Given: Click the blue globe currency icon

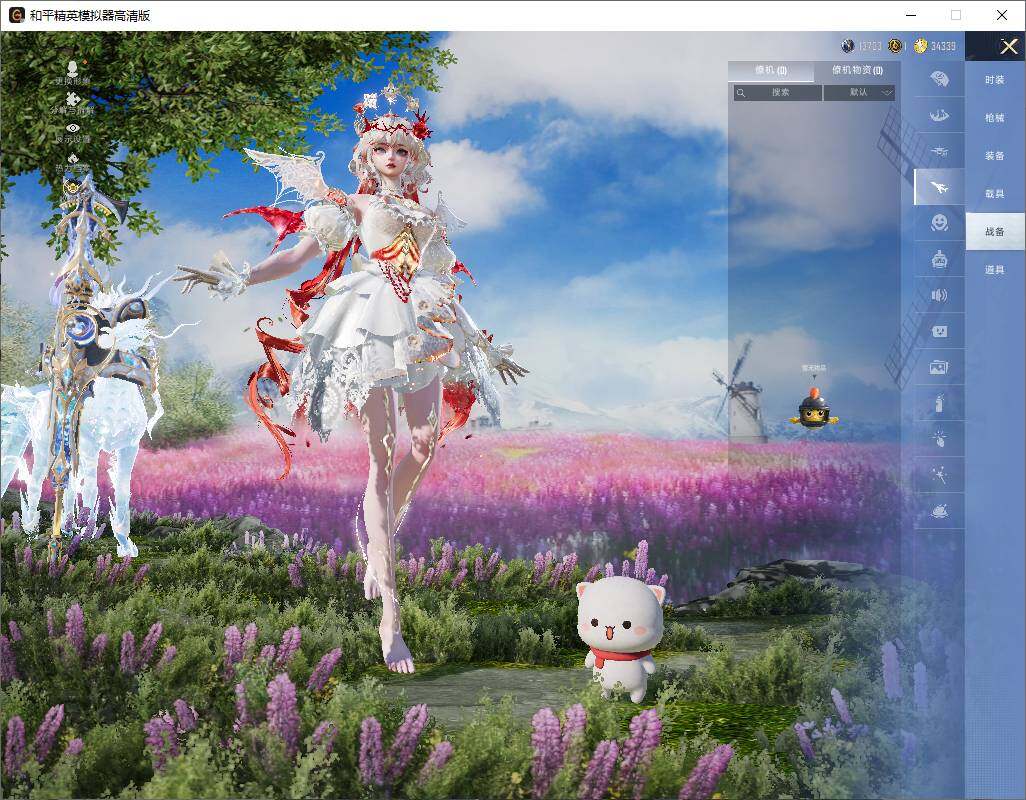Looking at the screenshot, I should (x=847, y=46).
